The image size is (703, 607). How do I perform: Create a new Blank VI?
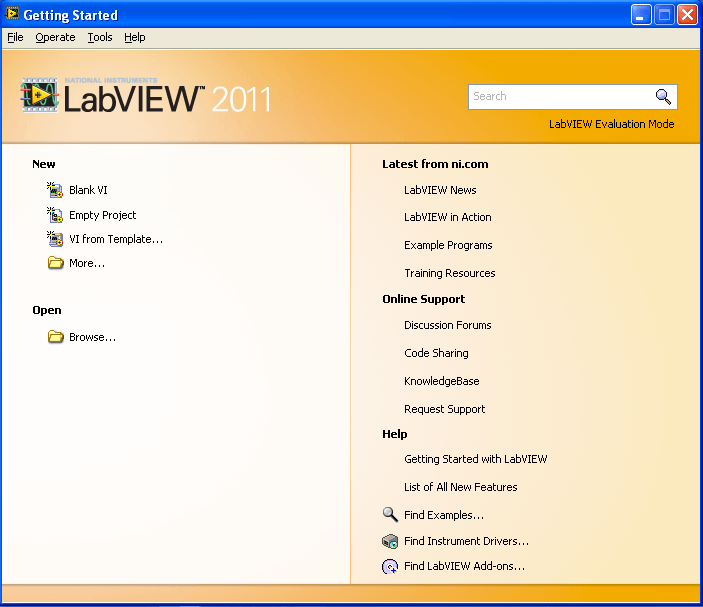click(x=88, y=190)
